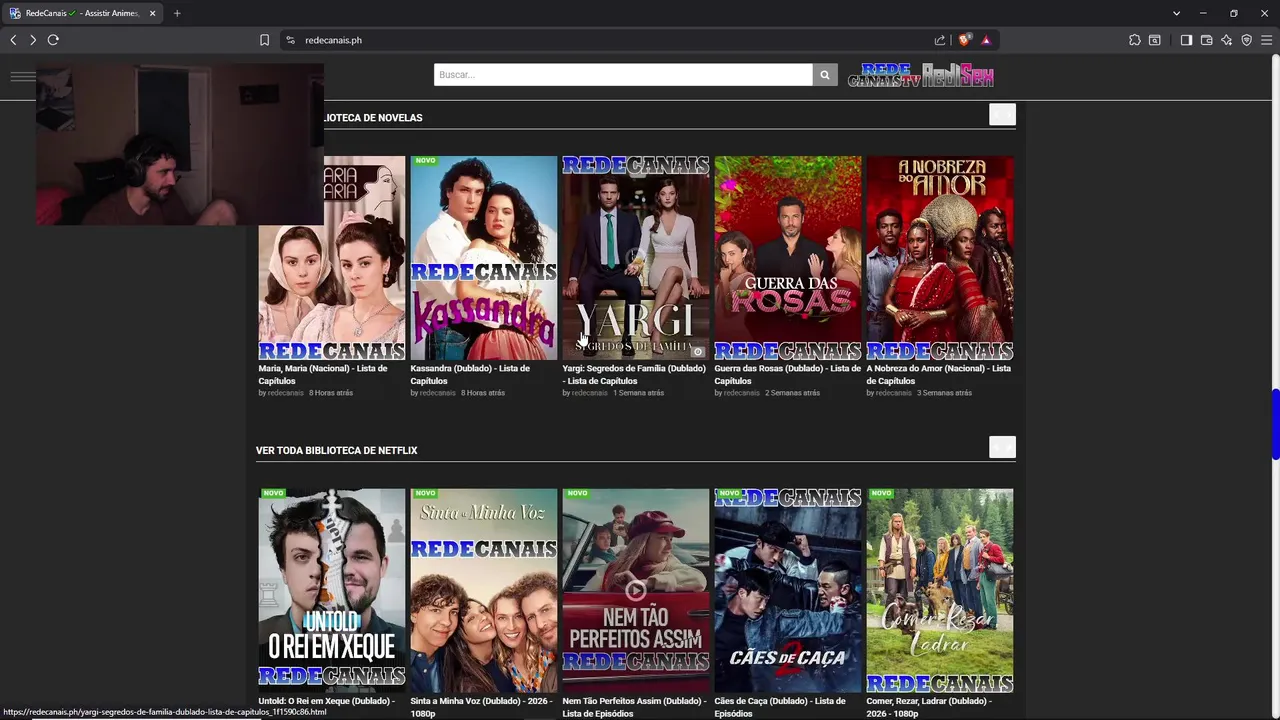Screen dimensions: 1280x720
Task: Click the clock icon on Yargi poster
Action: 698,351
